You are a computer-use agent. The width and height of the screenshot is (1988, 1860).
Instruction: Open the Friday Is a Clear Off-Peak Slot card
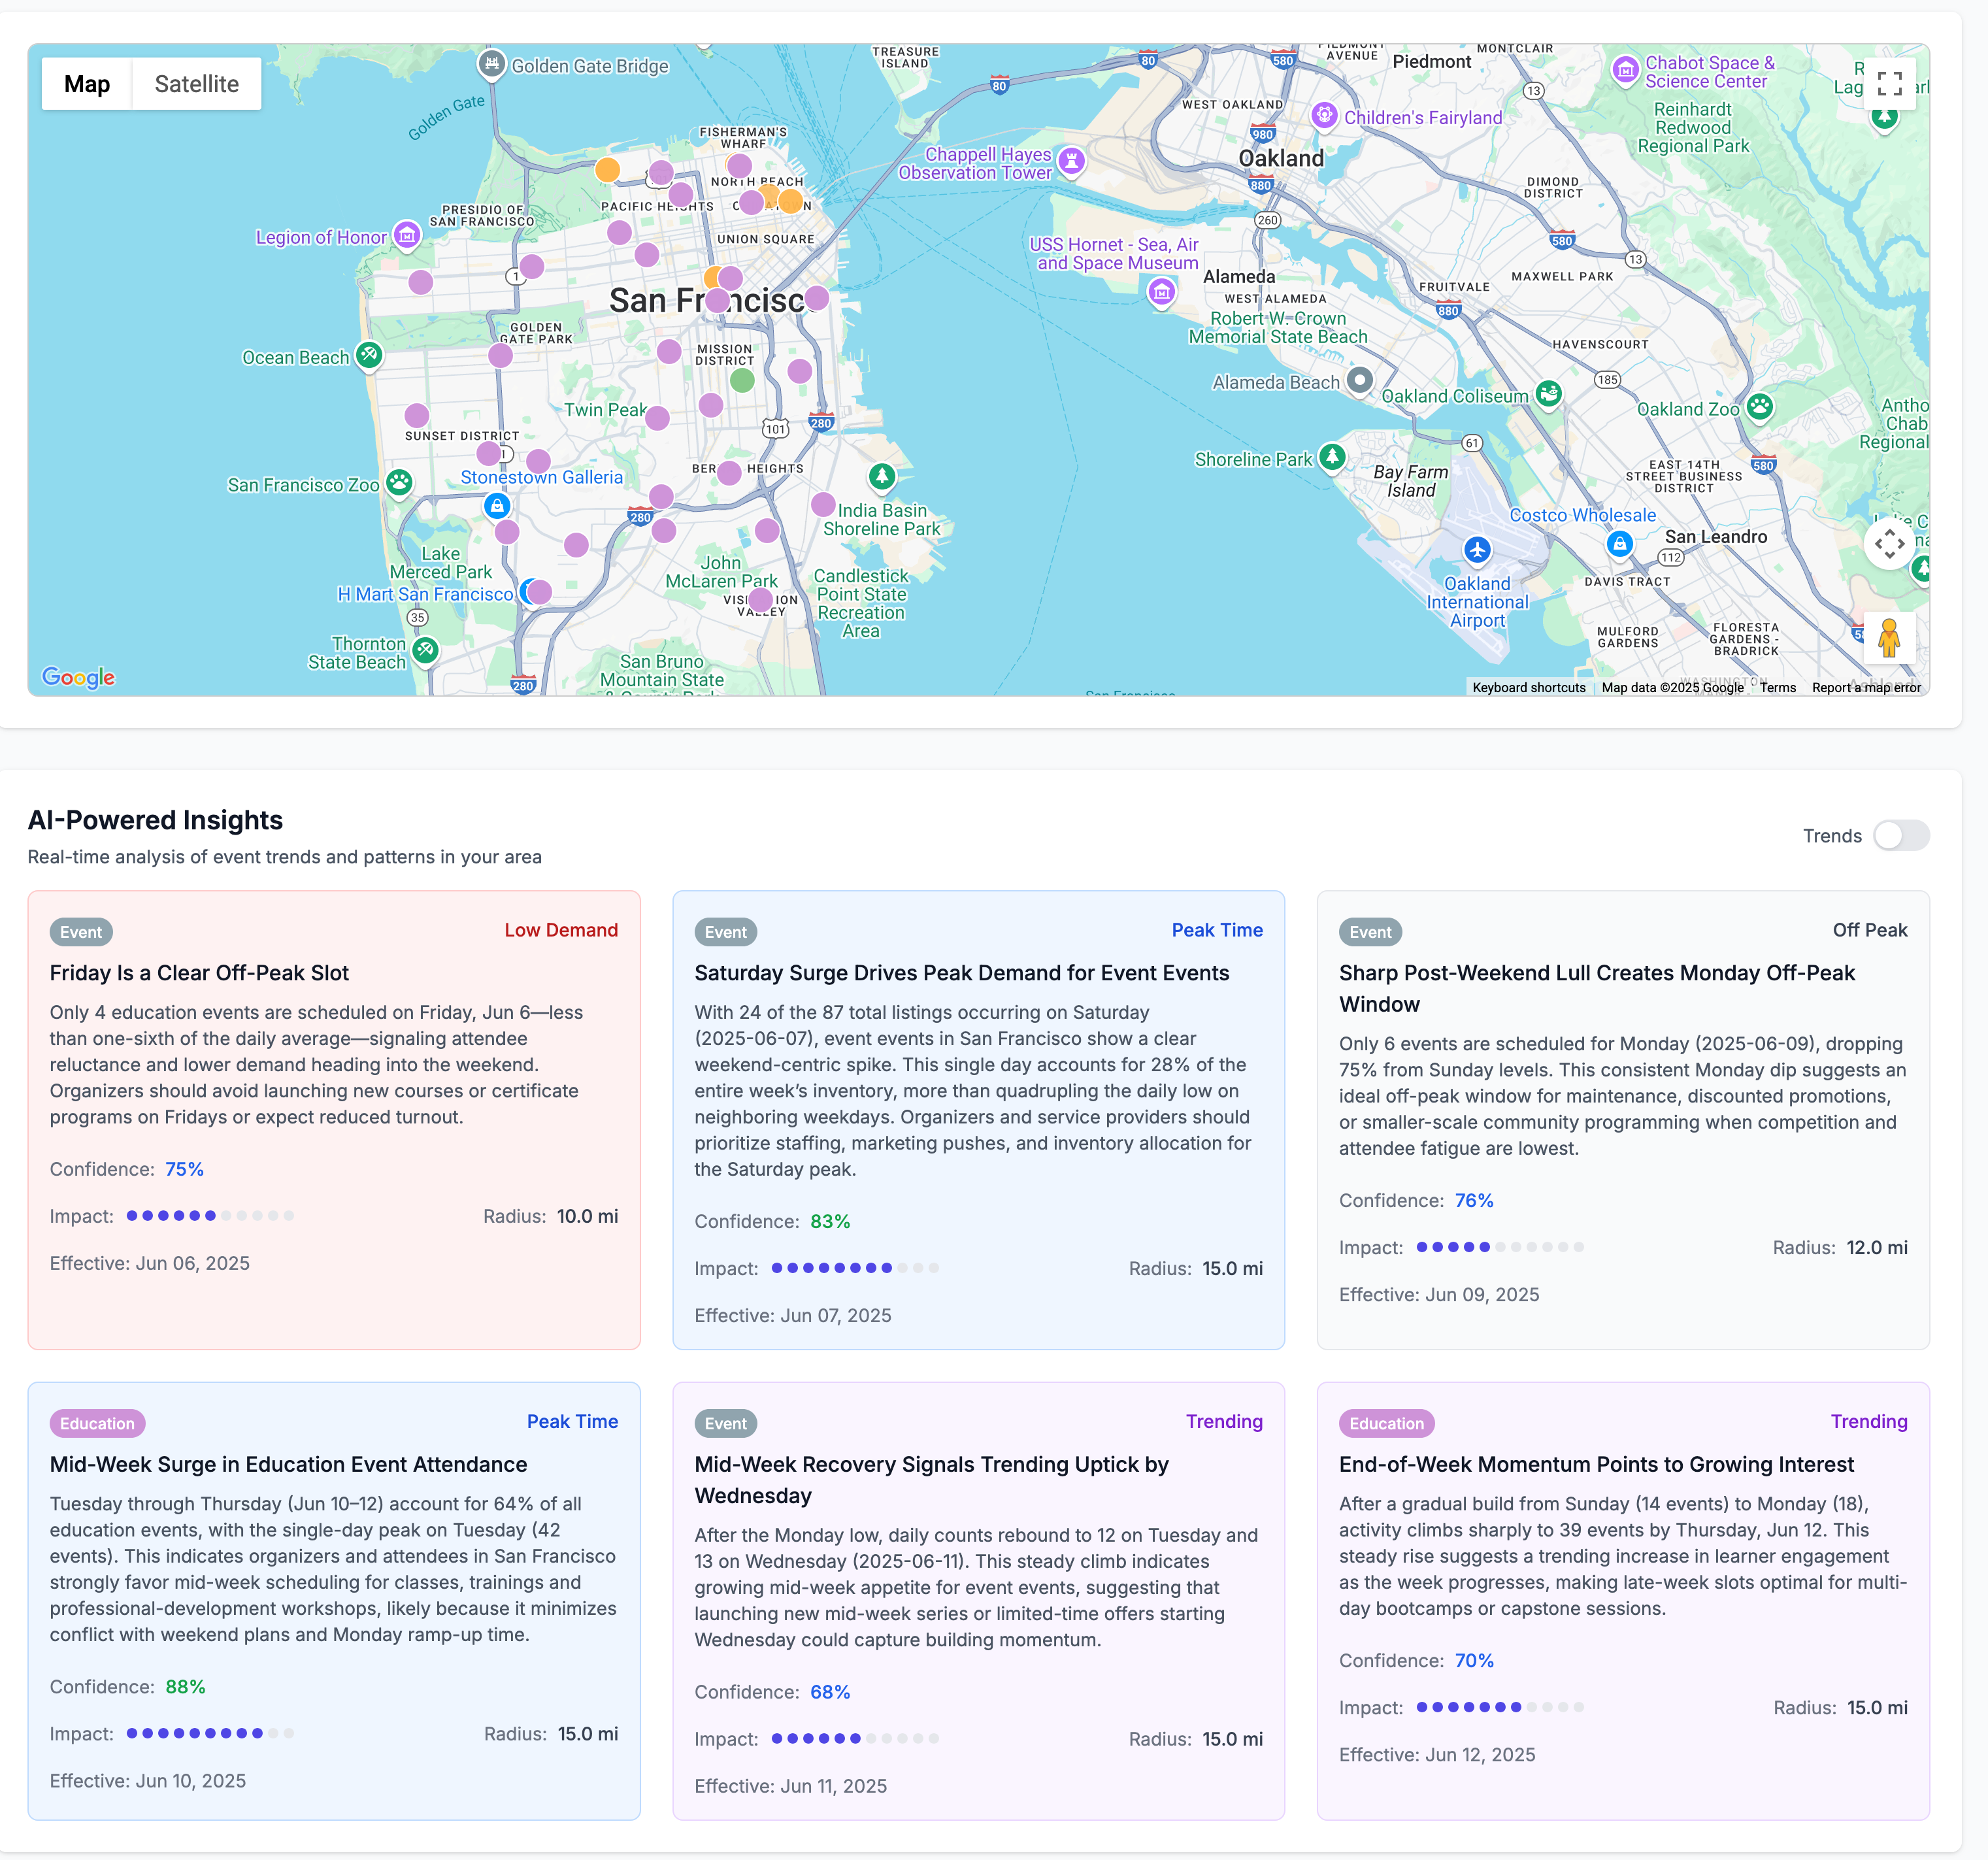pyautogui.click(x=334, y=1120)
